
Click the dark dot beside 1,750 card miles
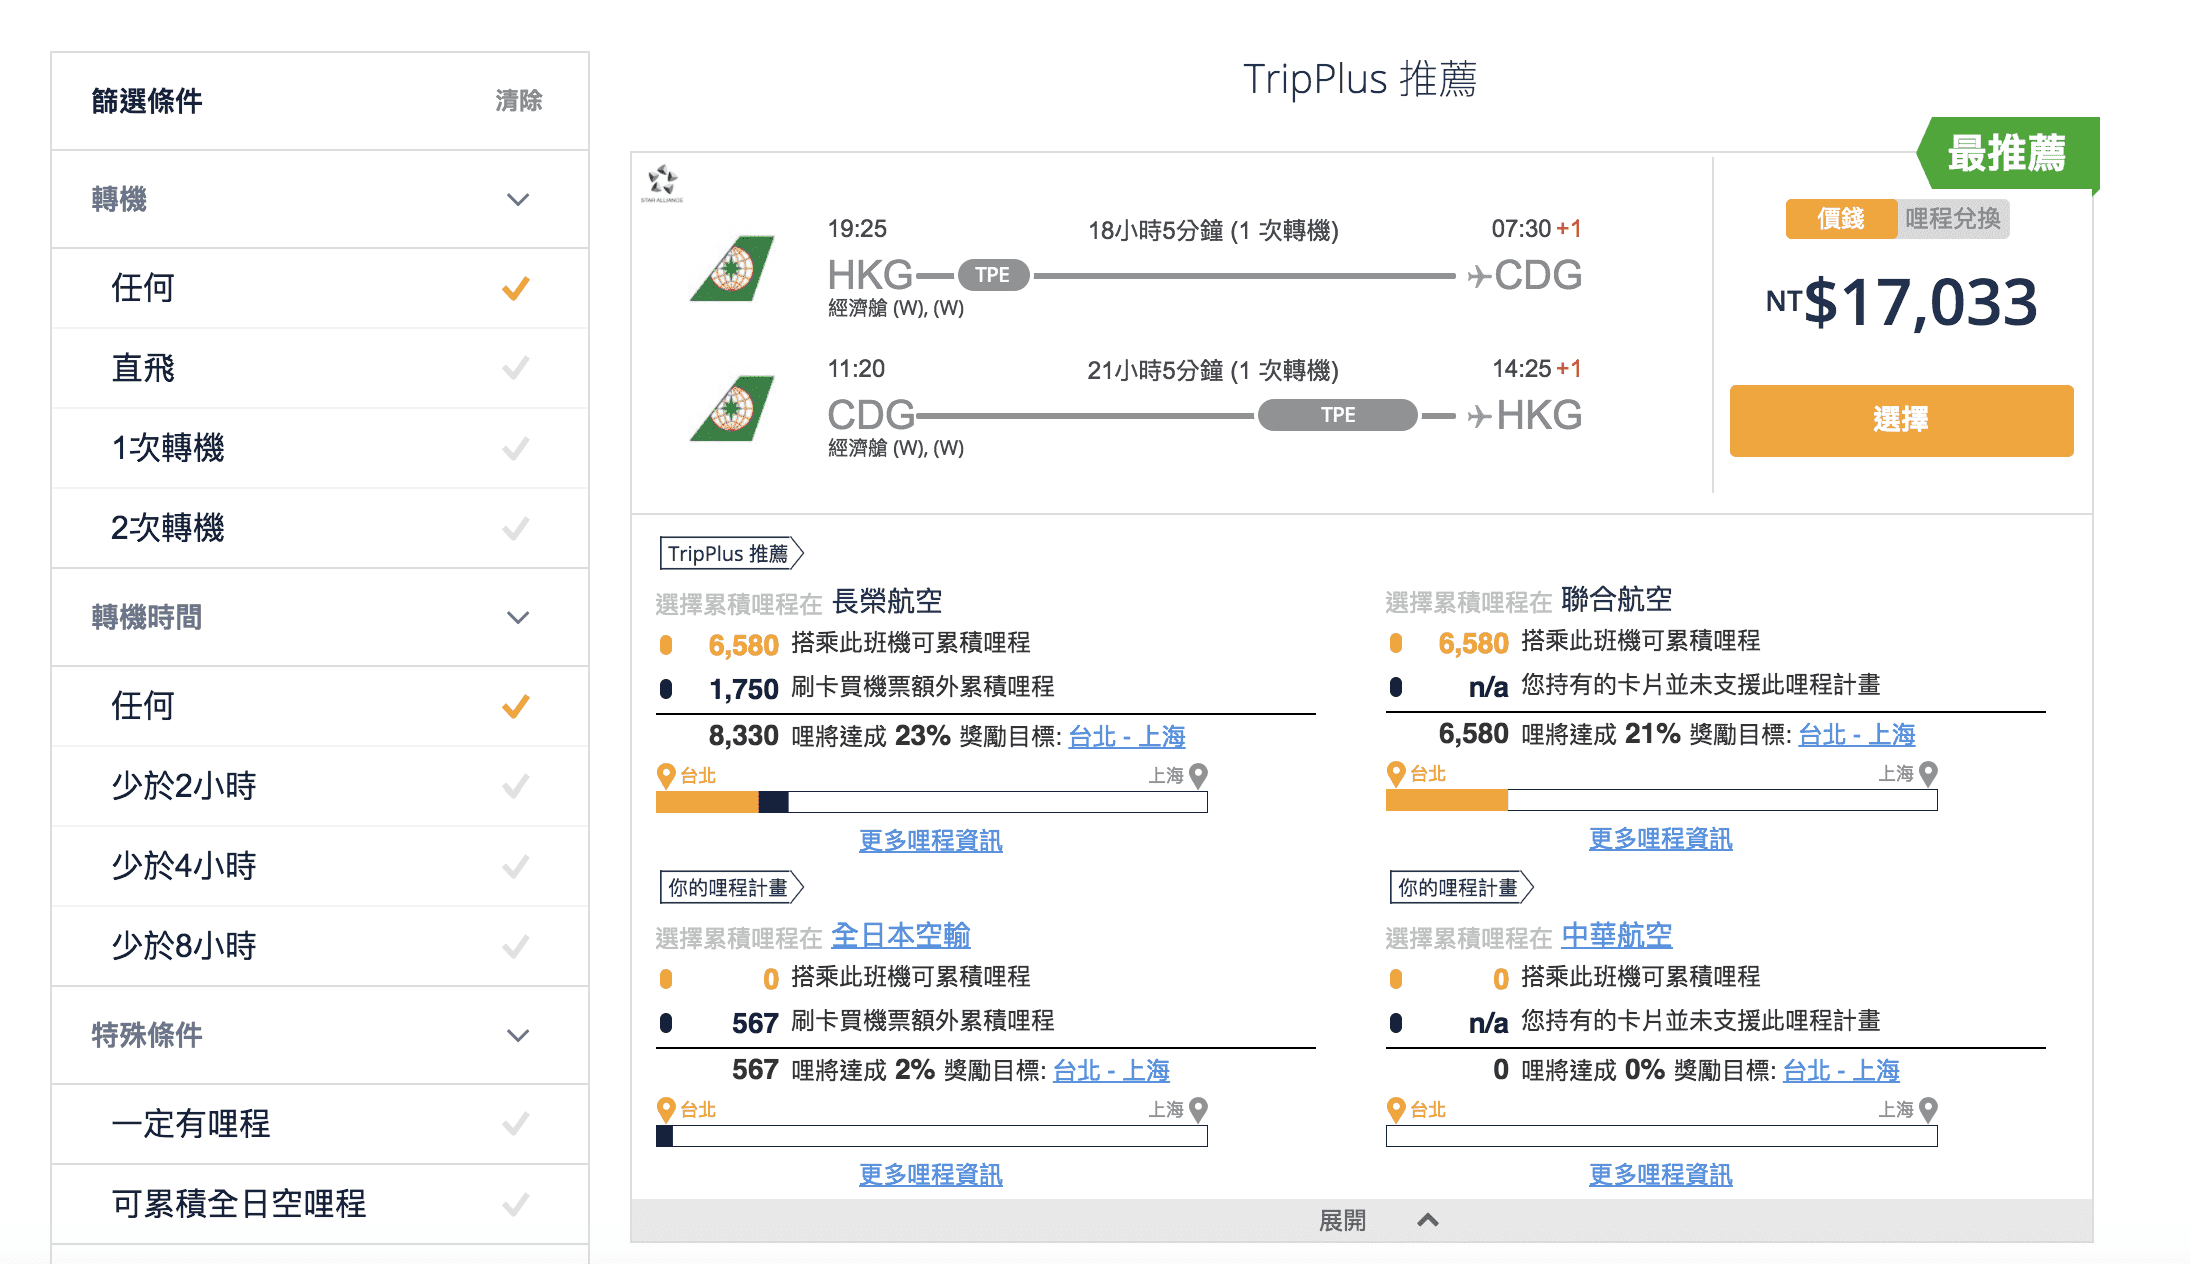tap(666, 689)
